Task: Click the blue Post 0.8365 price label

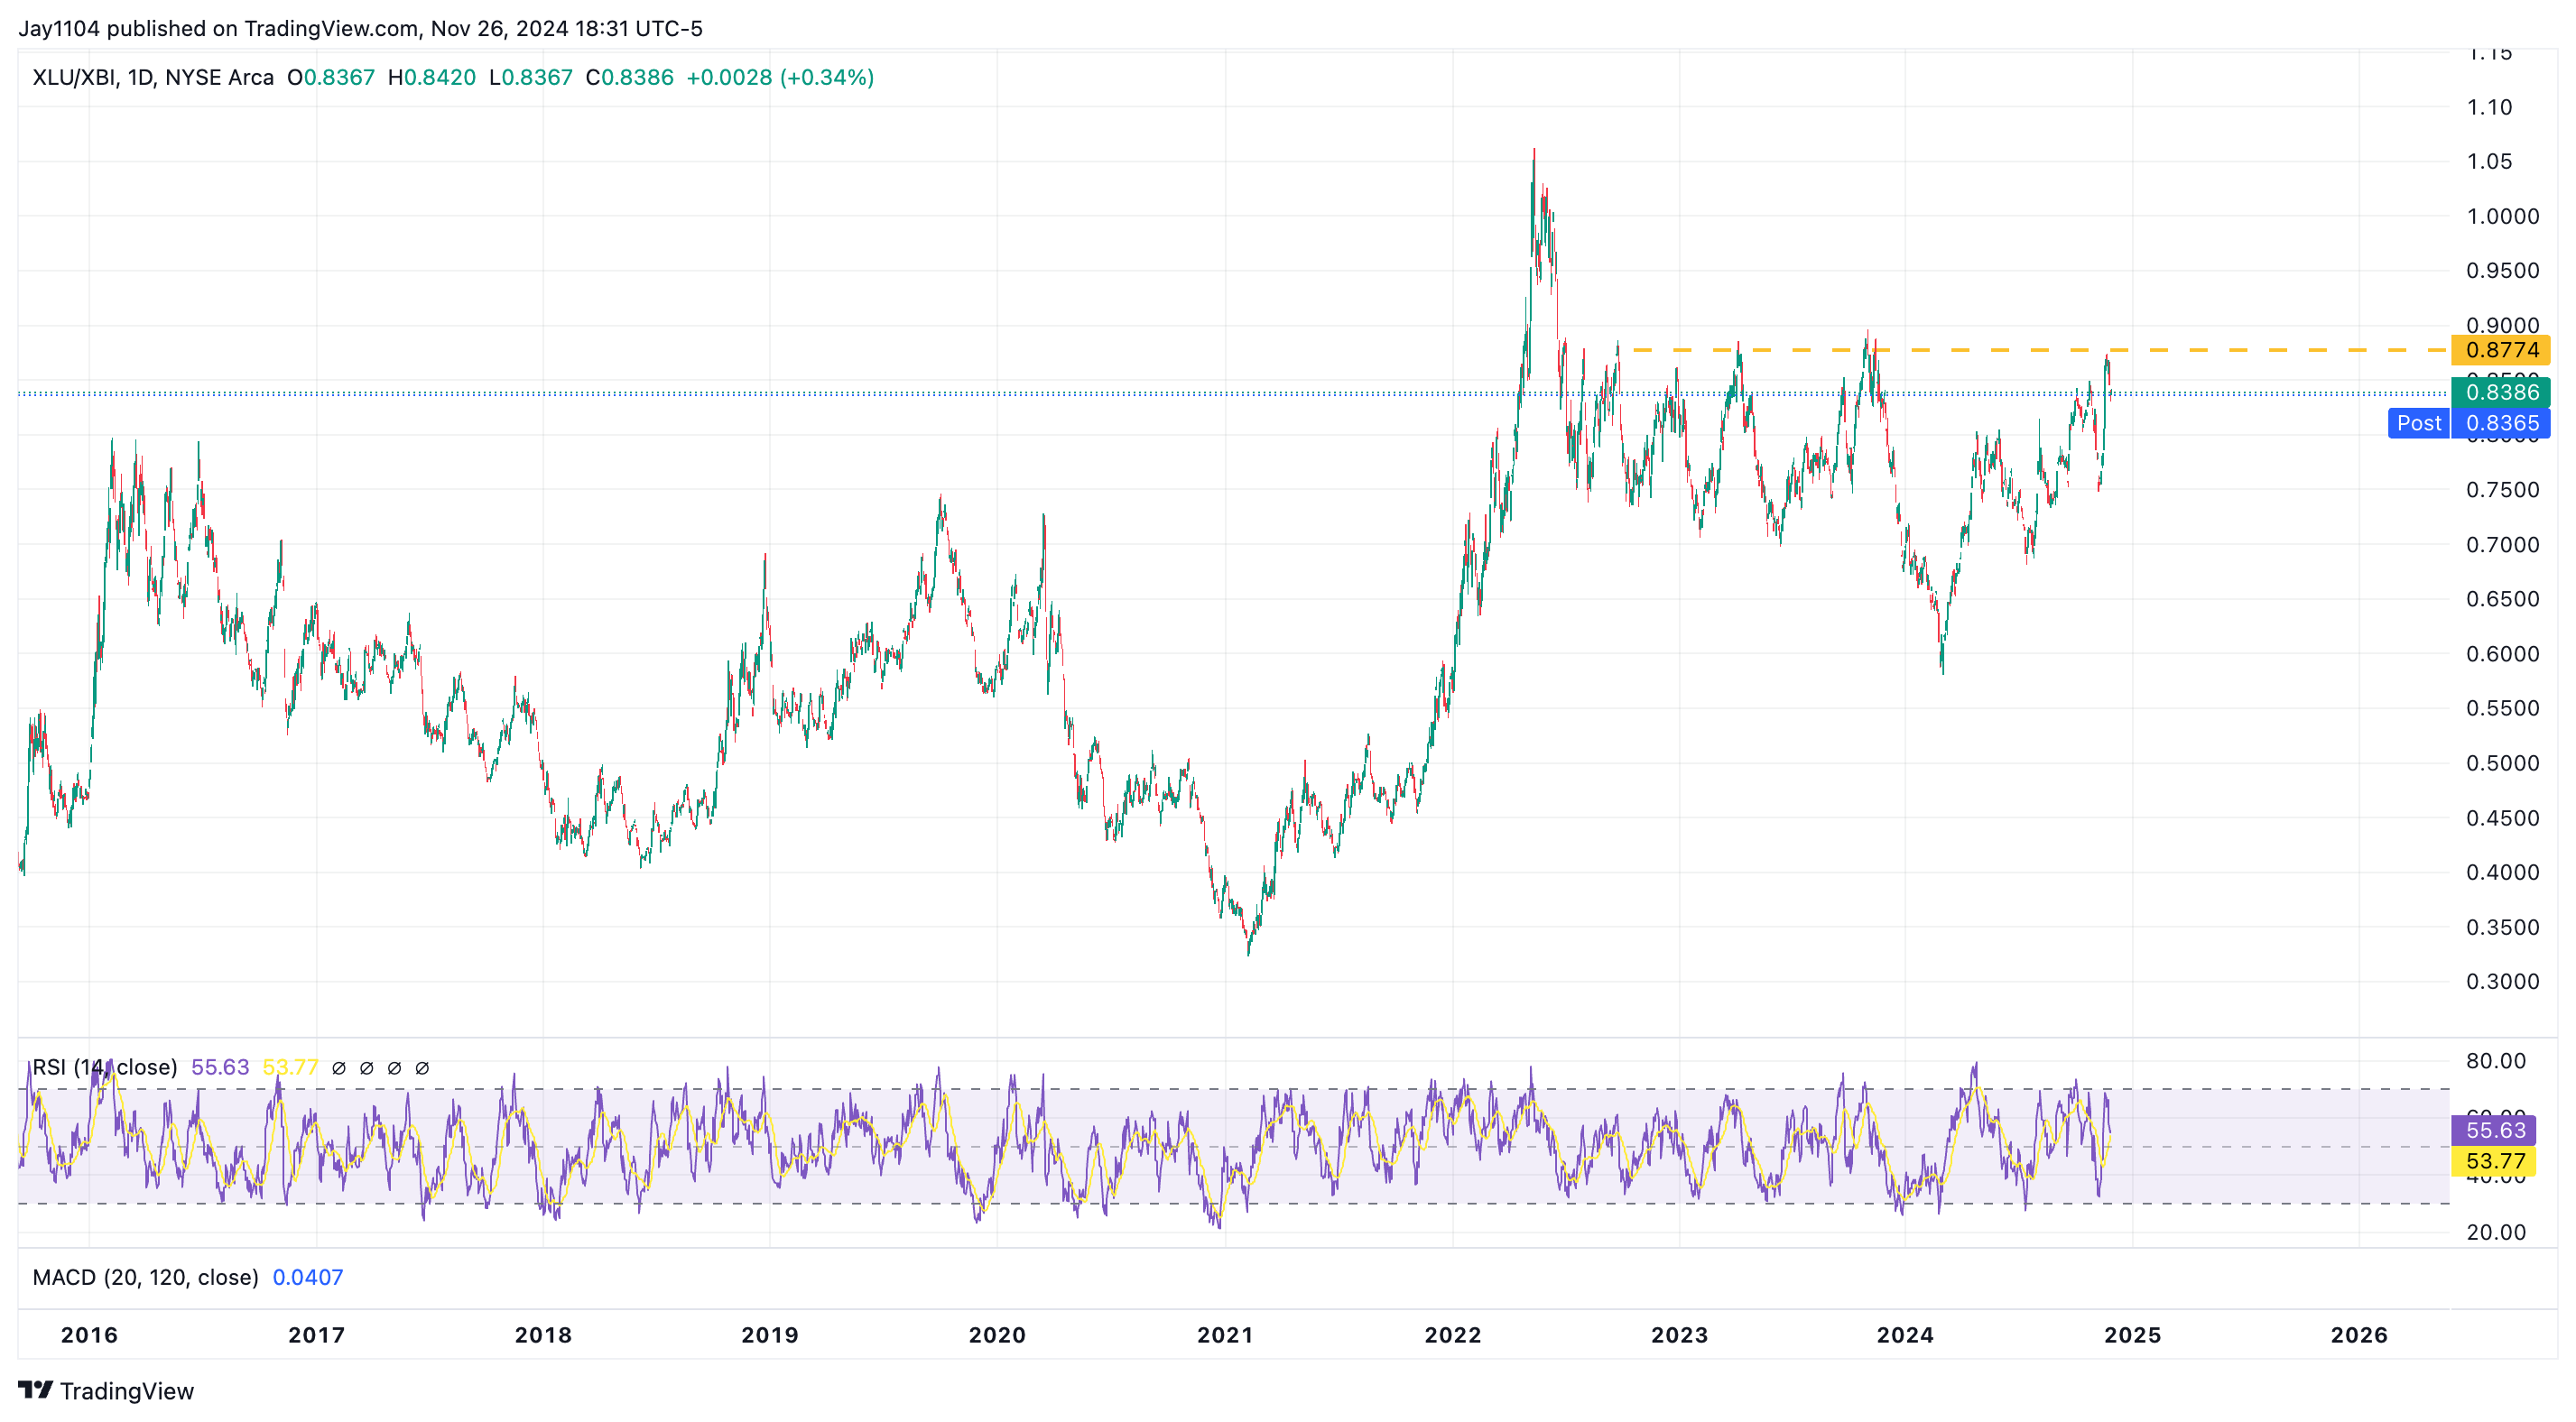Action: pyautogui.click(x=2469, y=423)
